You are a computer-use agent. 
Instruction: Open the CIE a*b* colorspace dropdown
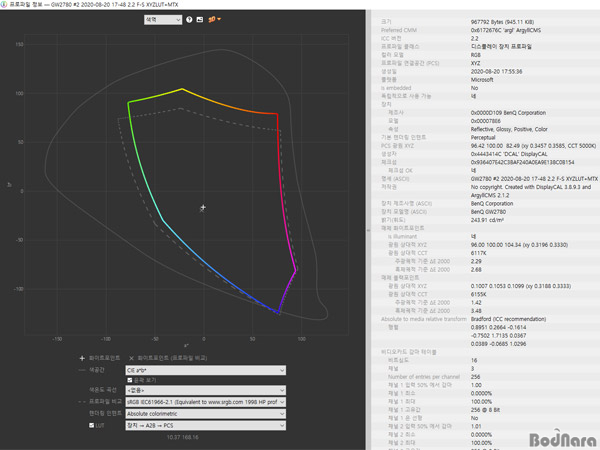(x=205, y=370)
